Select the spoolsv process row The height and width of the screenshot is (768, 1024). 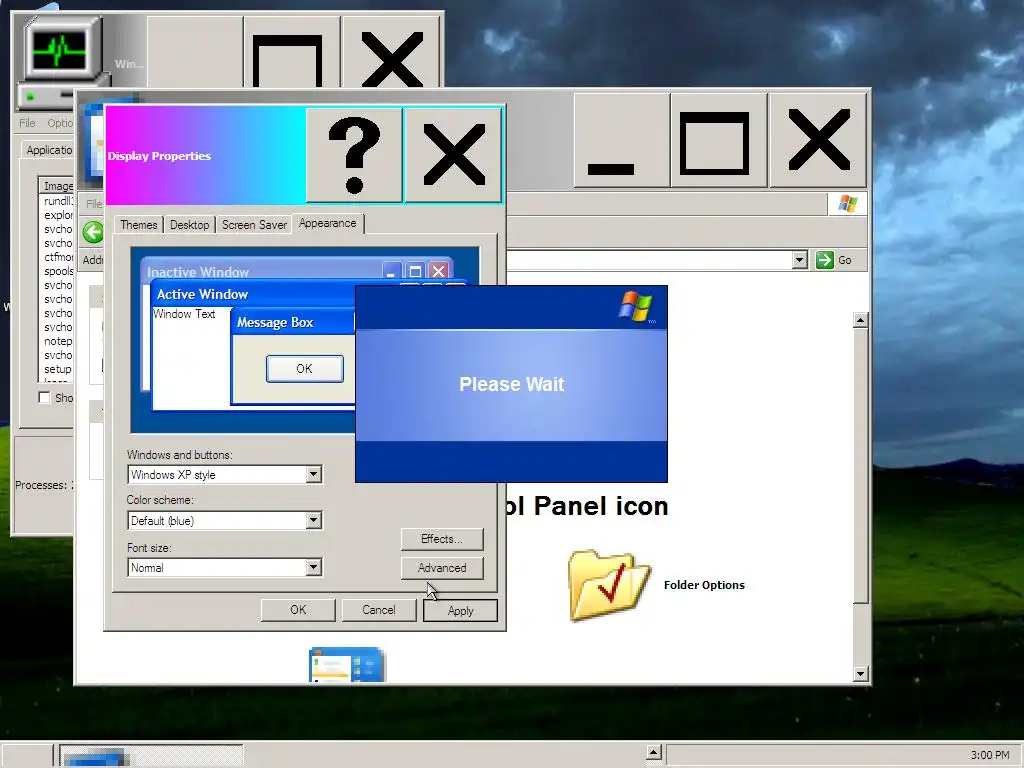coord(57,271)
